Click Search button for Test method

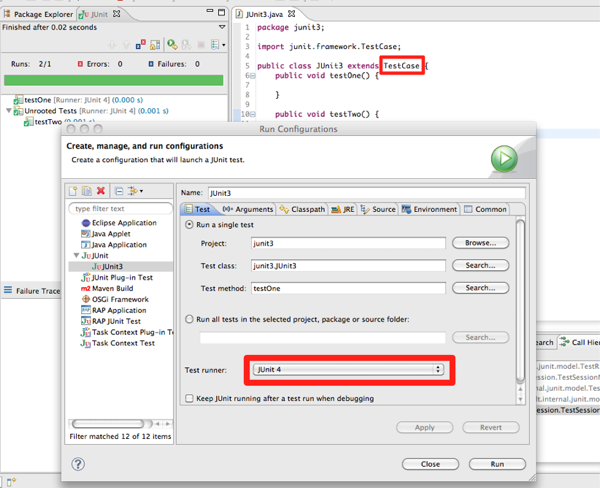click(x=481, y=288)
